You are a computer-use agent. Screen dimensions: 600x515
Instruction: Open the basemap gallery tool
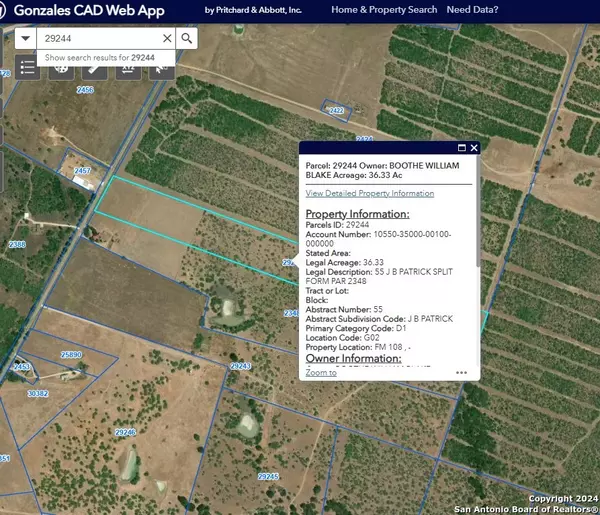(61, 68)
